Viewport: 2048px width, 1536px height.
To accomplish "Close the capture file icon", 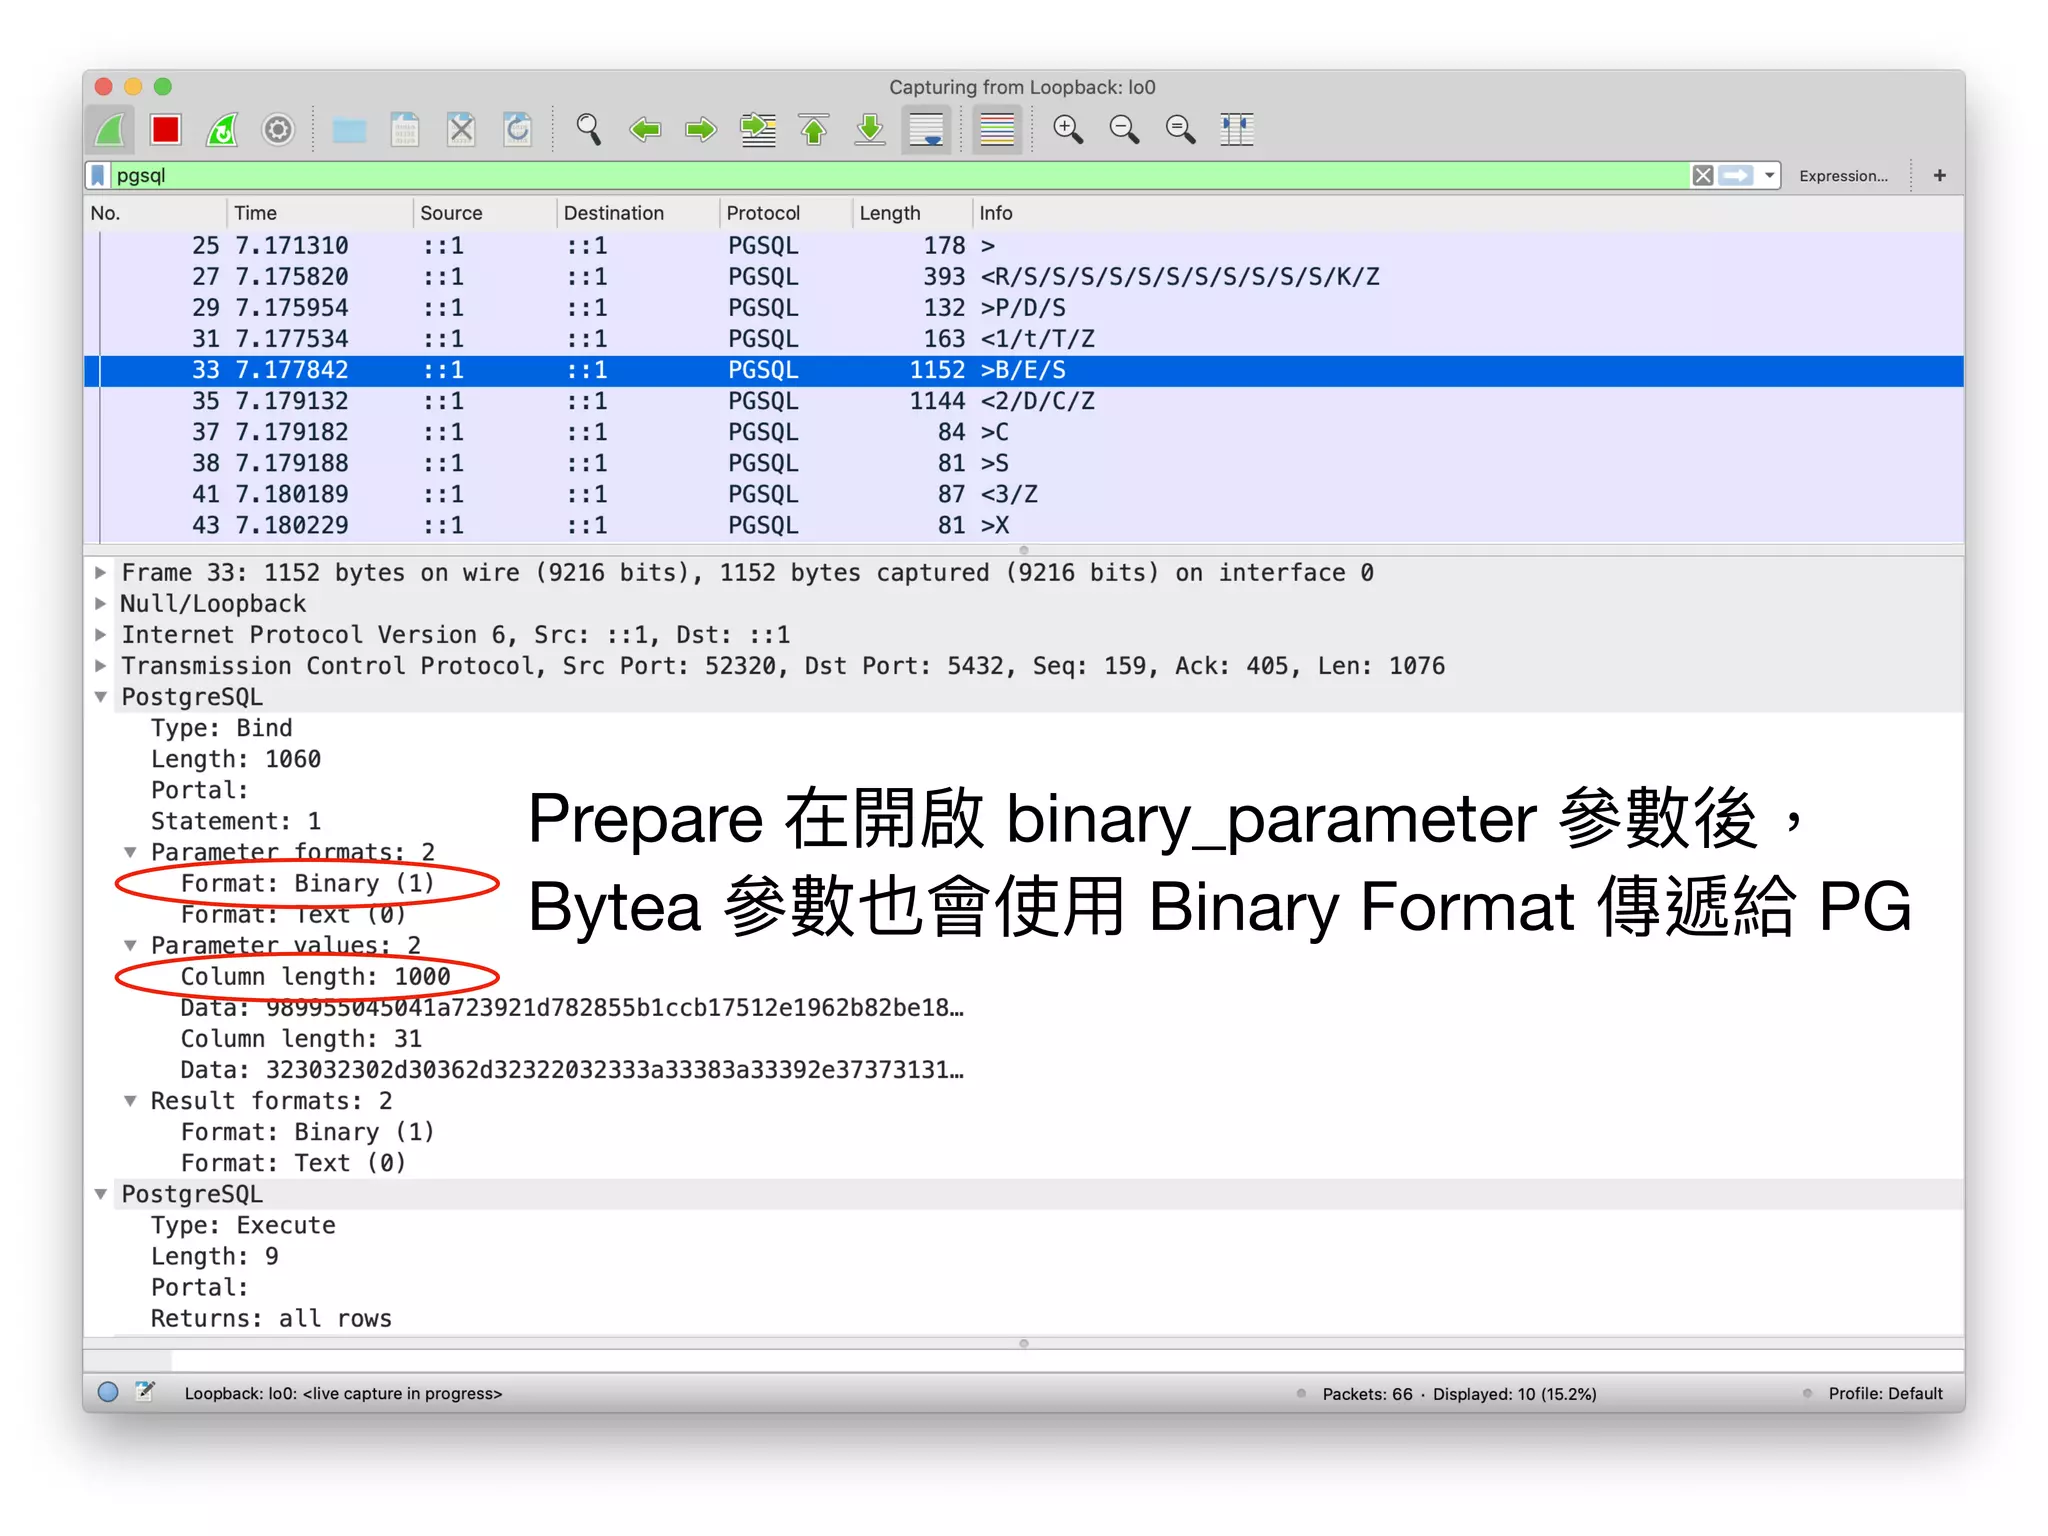I will click(x=461, y=130).
